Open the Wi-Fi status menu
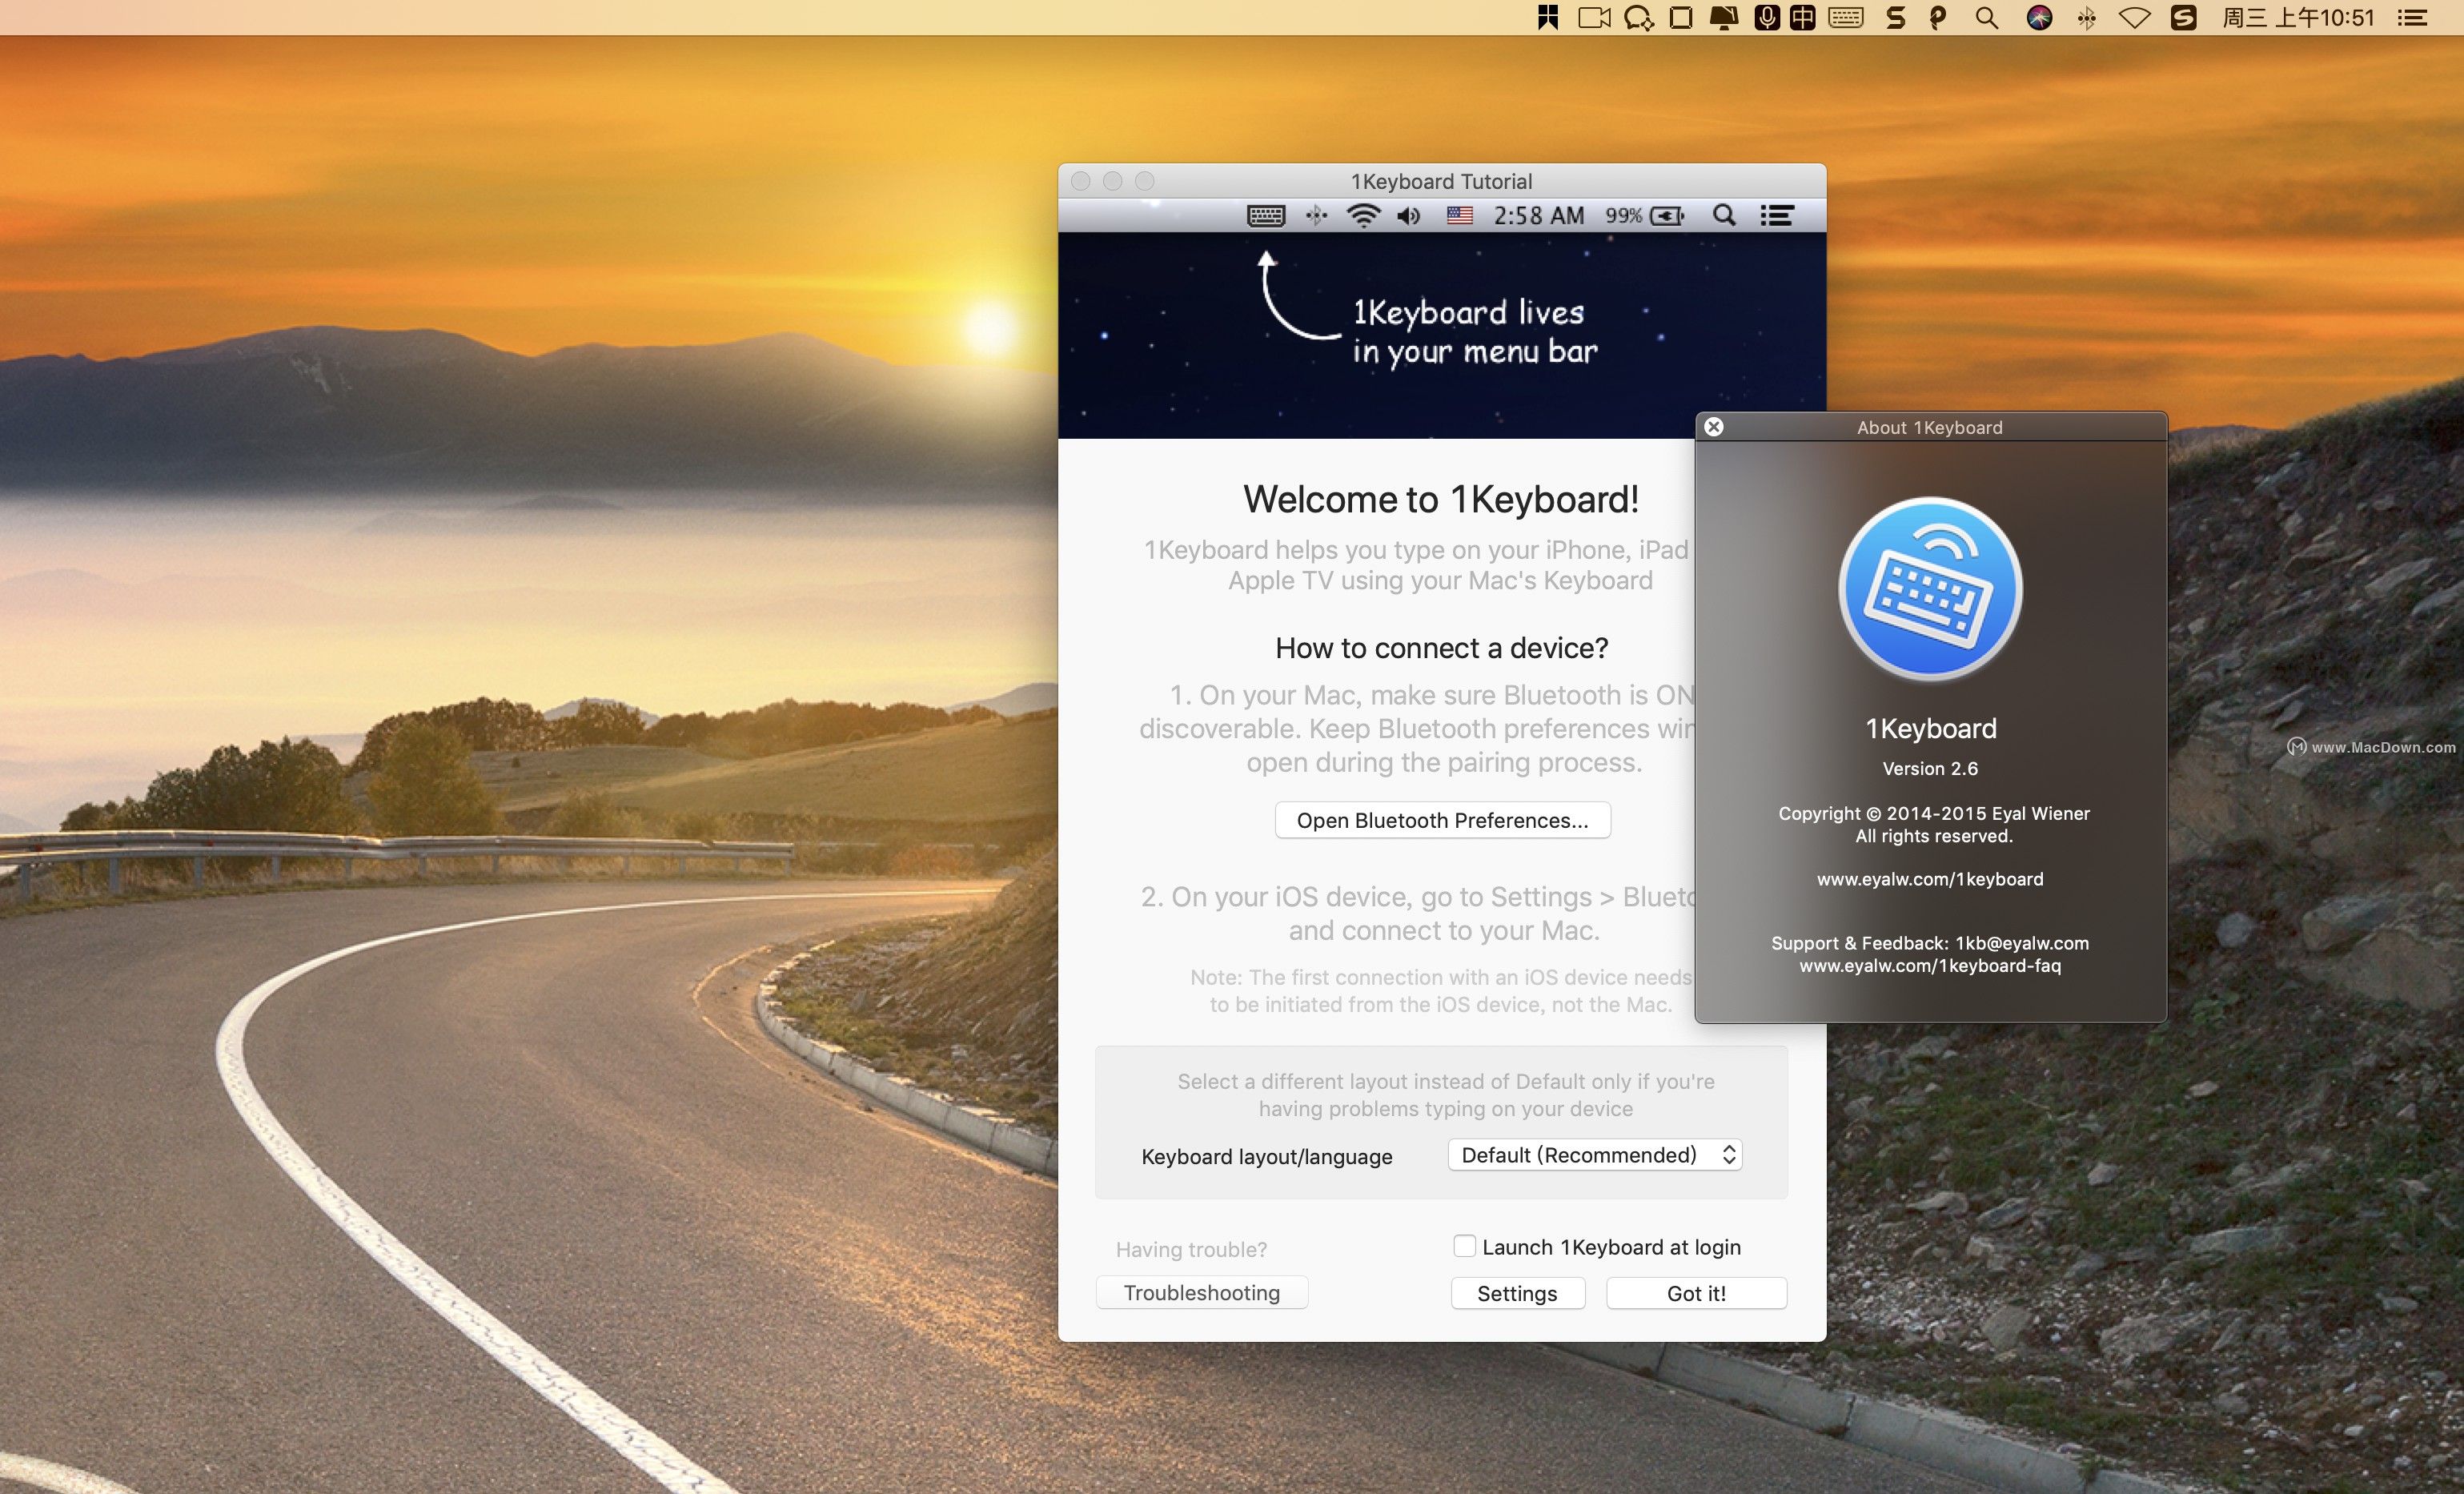The image size is (2464, 1494). 2135,17
